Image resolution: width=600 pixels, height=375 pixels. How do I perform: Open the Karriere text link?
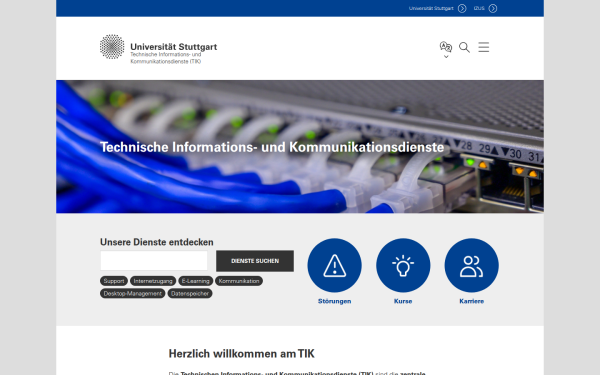[471, 301]
